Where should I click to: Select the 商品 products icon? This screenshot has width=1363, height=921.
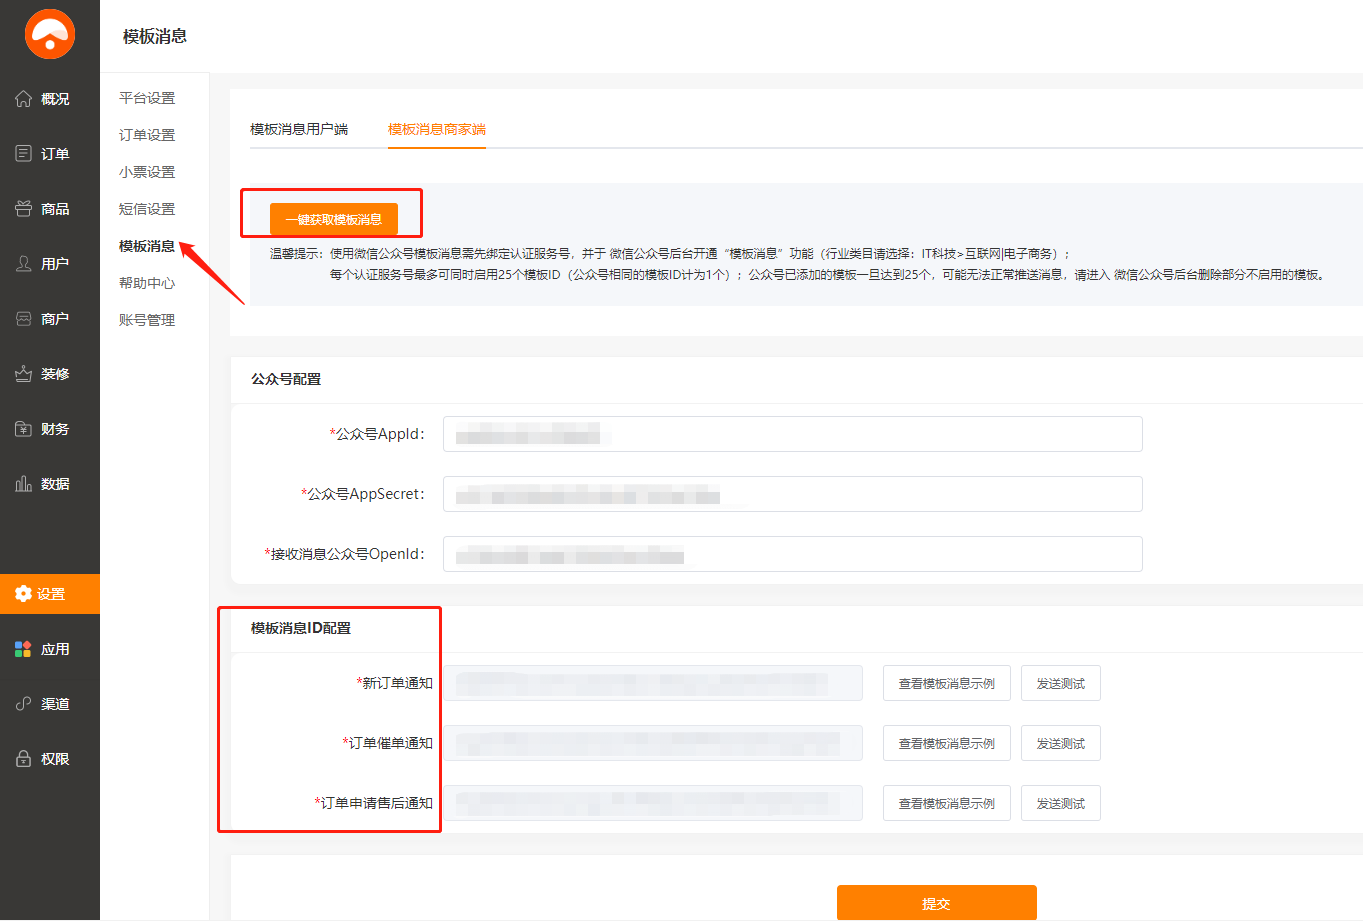[x=24, y=209]
